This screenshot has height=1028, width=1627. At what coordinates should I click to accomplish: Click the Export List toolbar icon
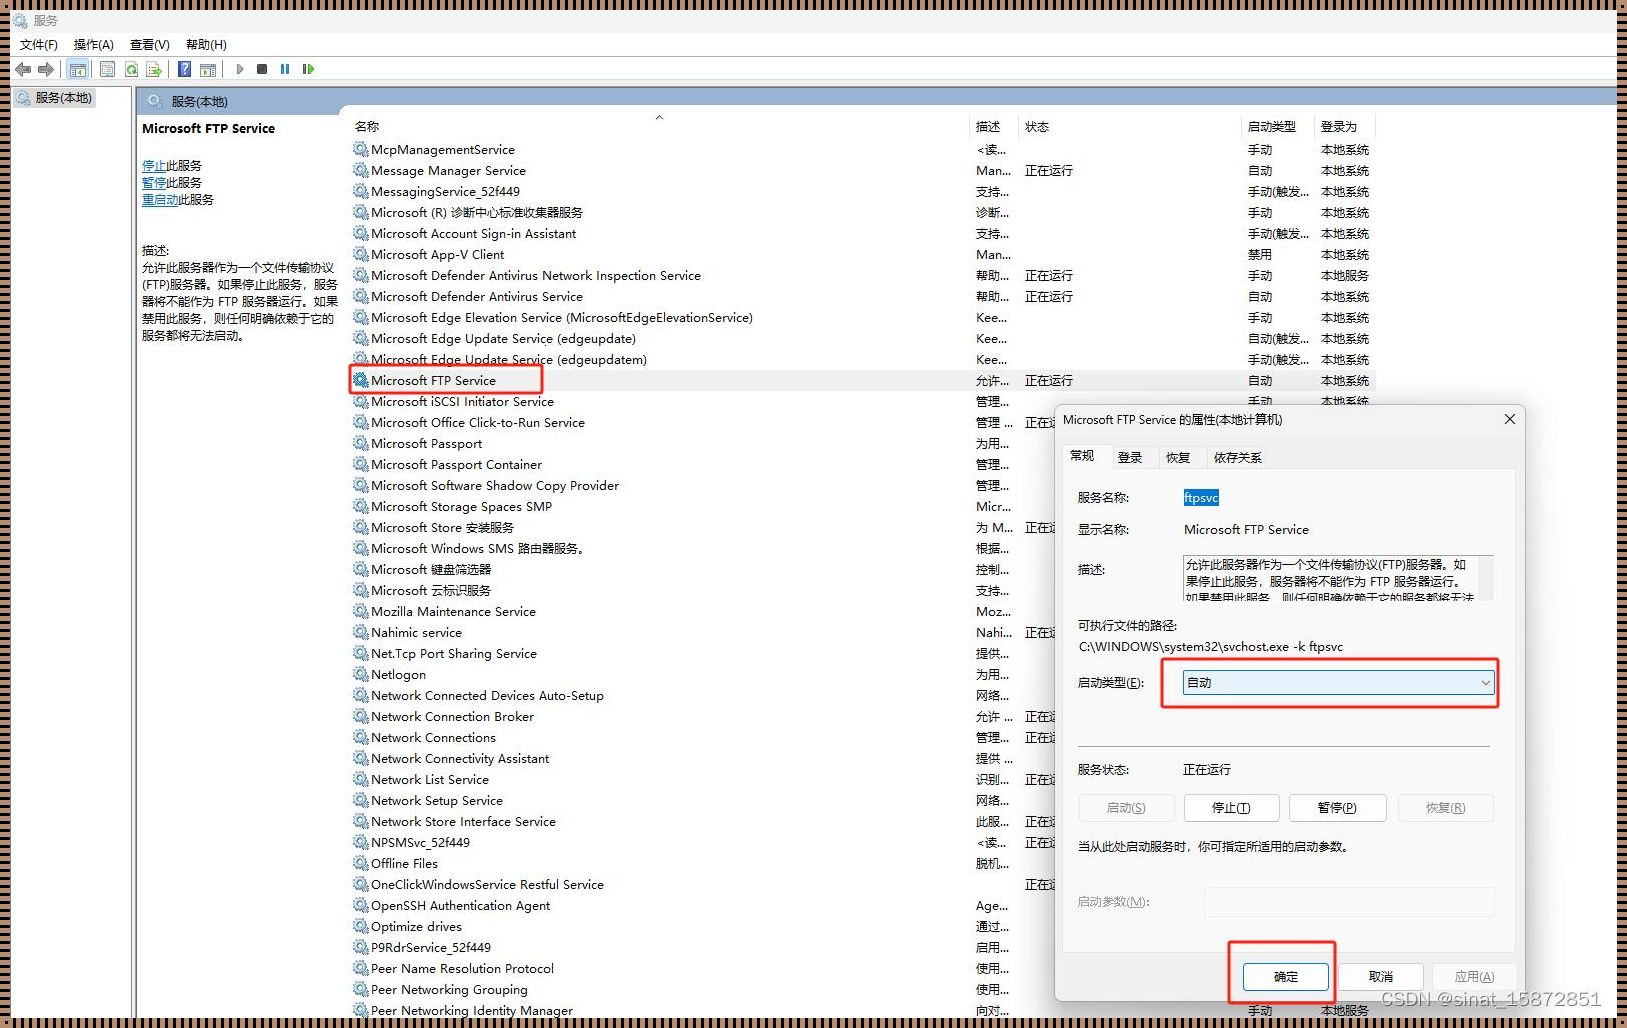[x=154, y=69]
